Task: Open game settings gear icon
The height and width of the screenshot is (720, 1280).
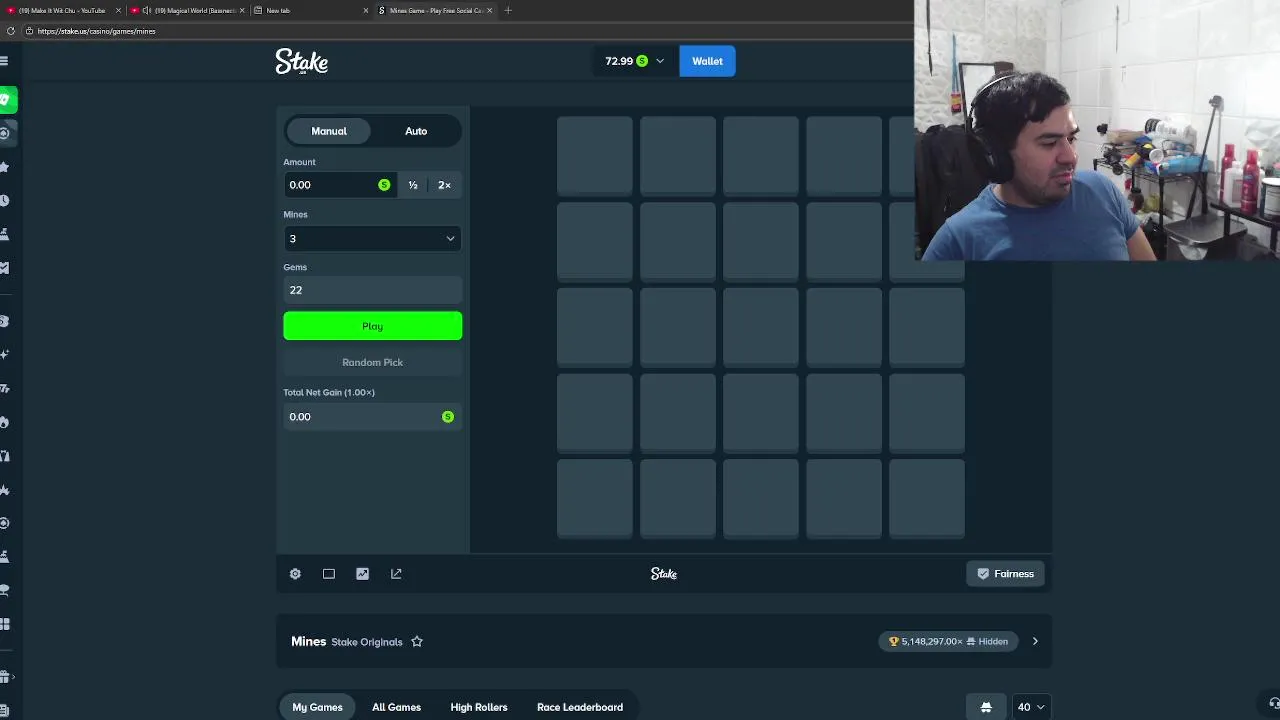Action: pos(295,574)
